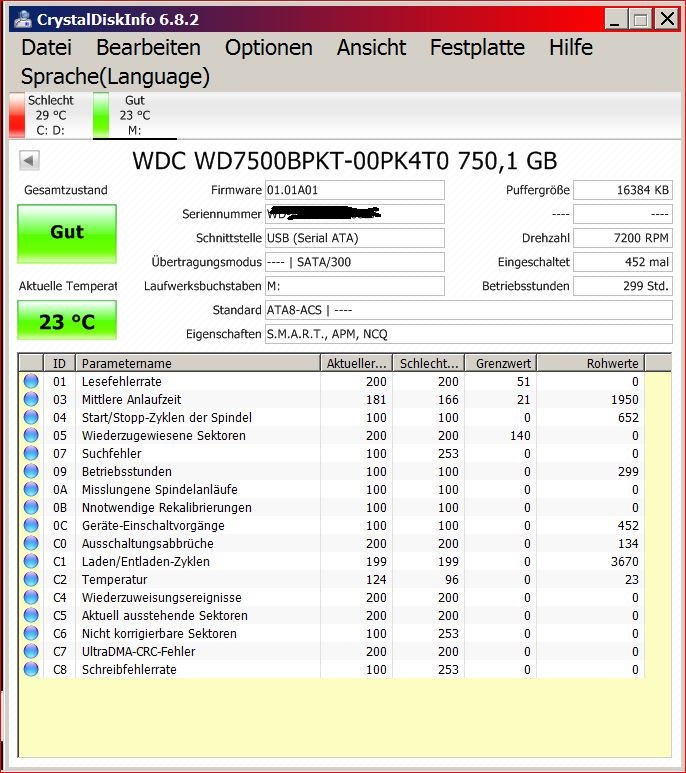Screen dimensions: 686x773
Task: Open the Festplatte menu
Action: point(477,47)
